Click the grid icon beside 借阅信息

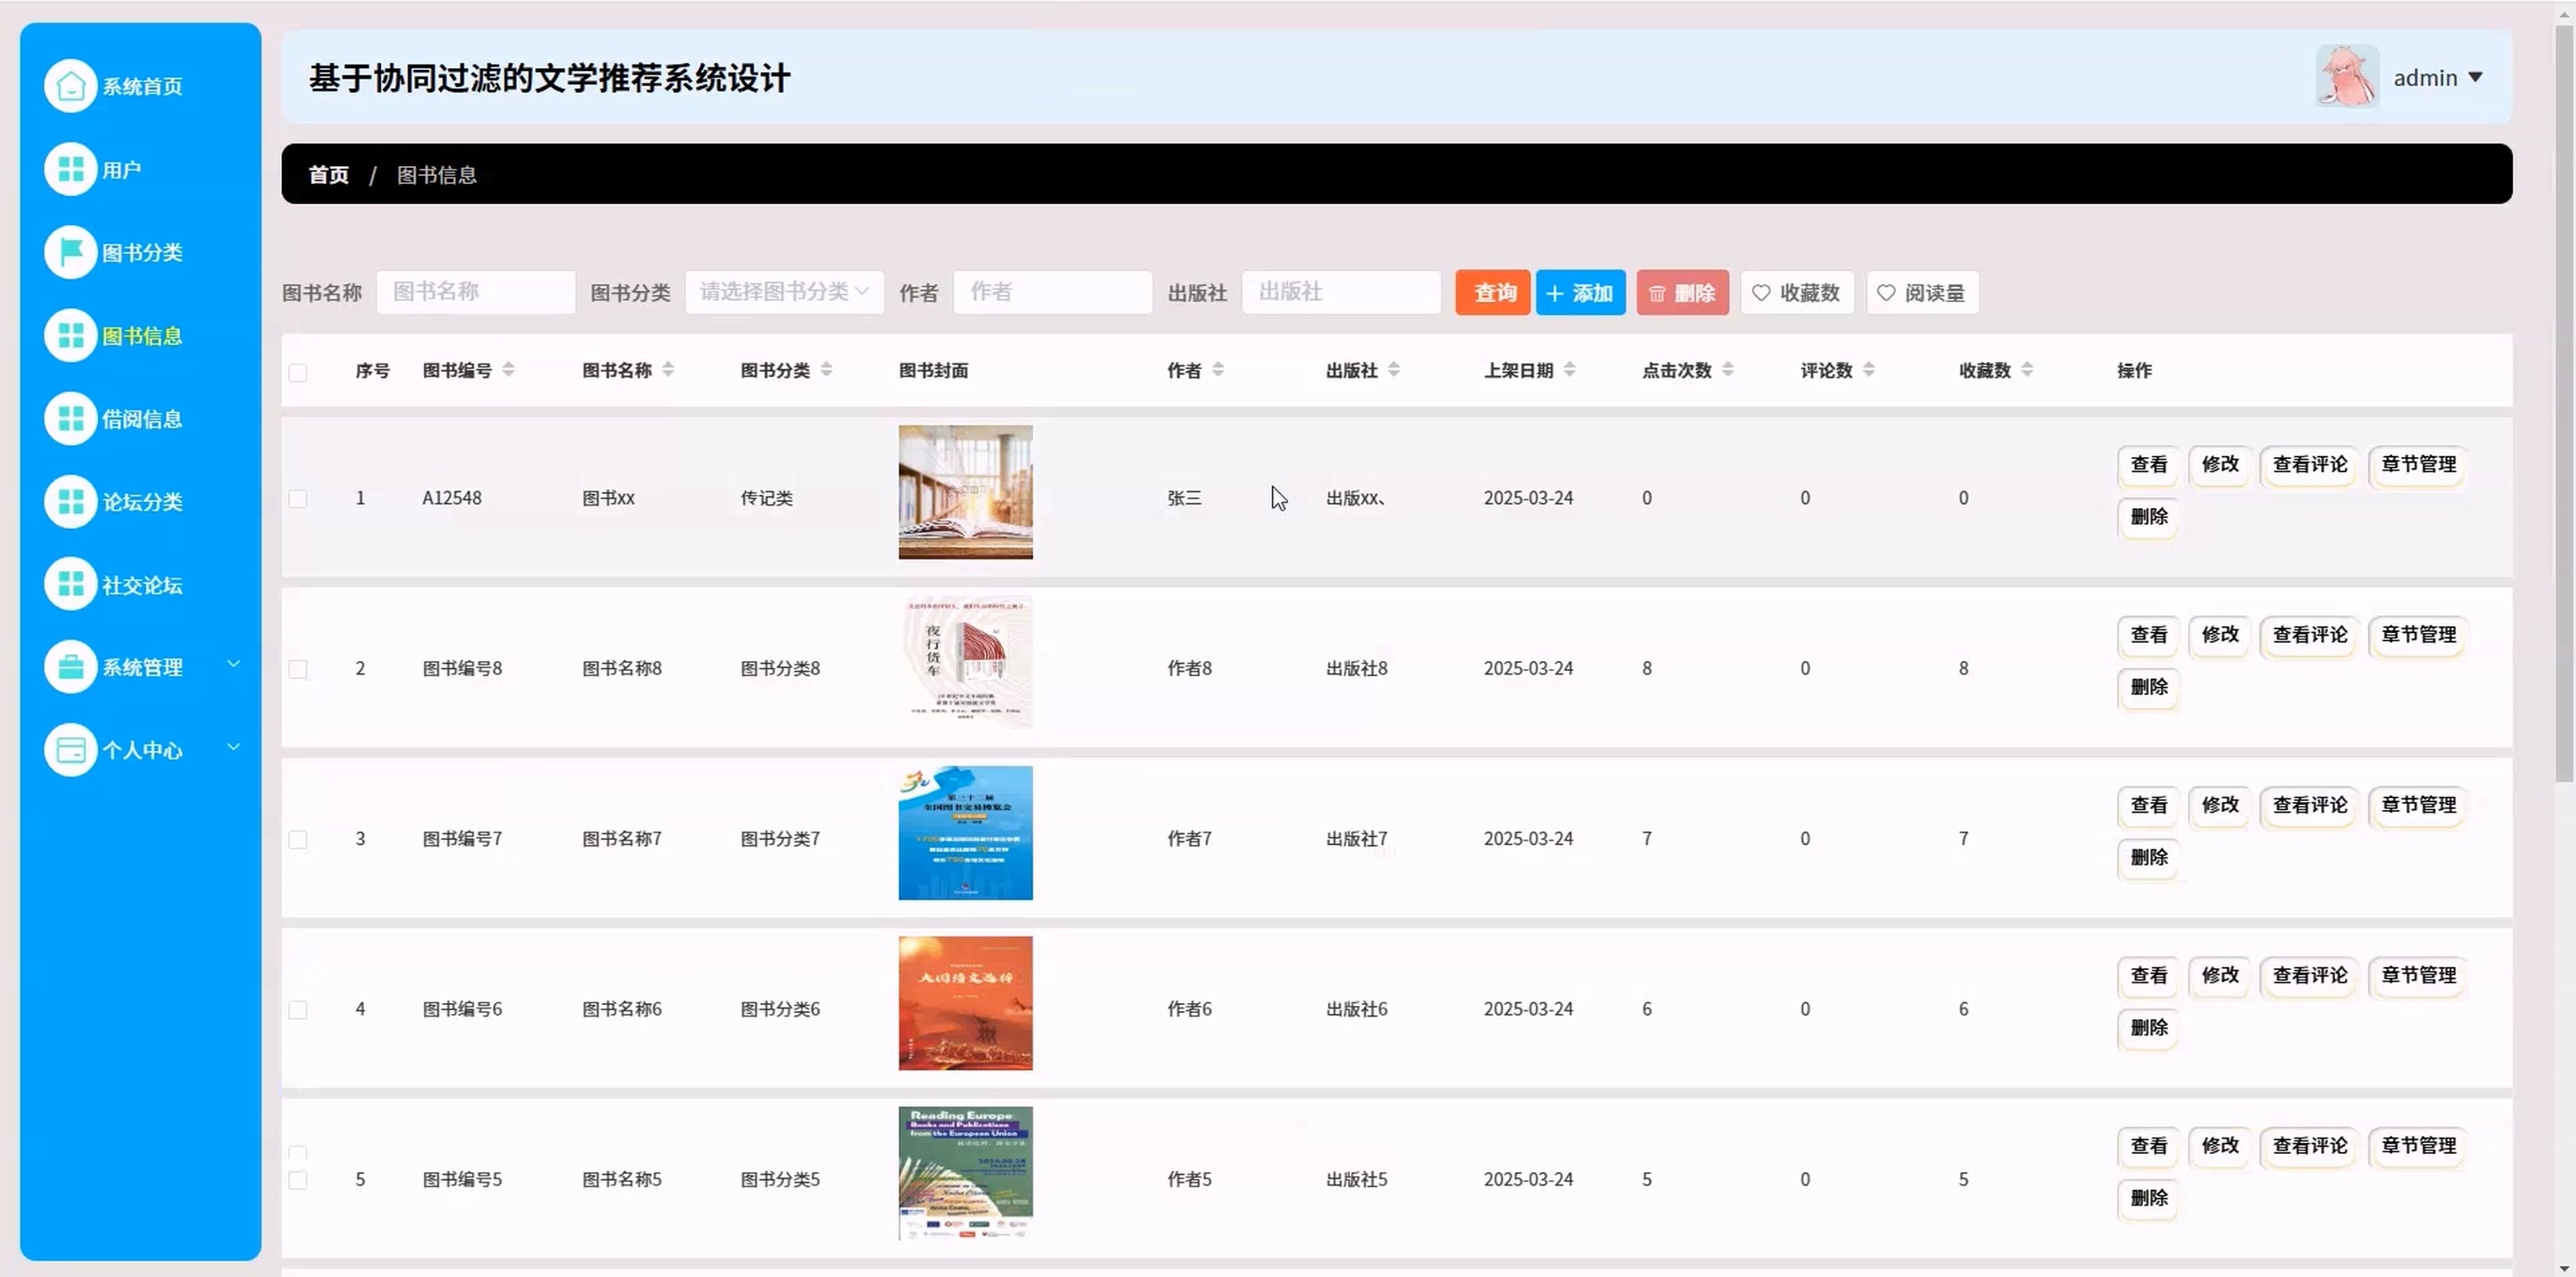70,418
